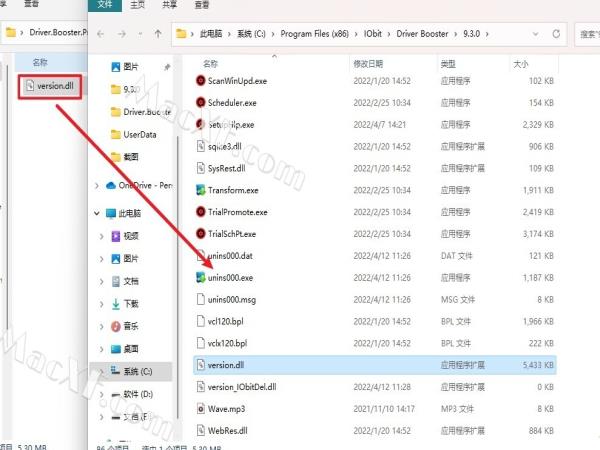This screenshot has width=600, height=450.
Task: Open the address bar history dropdown
Action: (x=535, y=34)
